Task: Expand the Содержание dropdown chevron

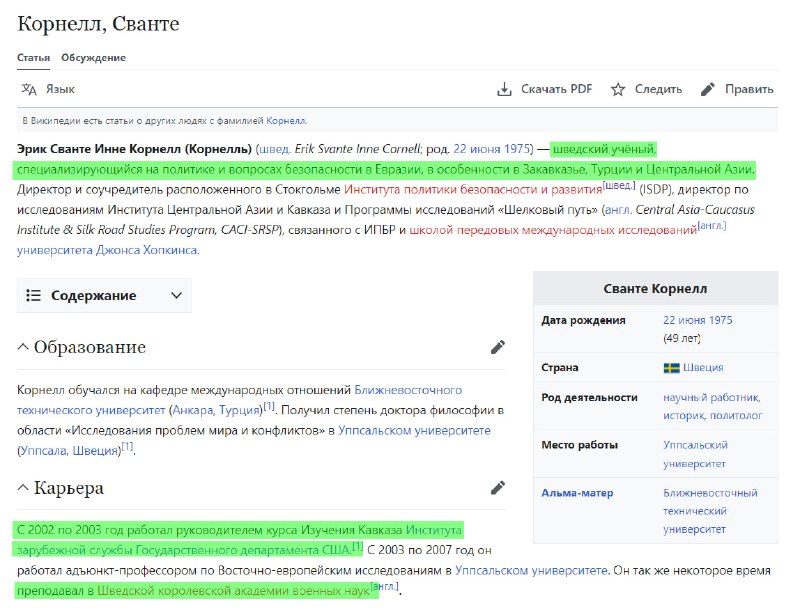Action: click(177, 295)
